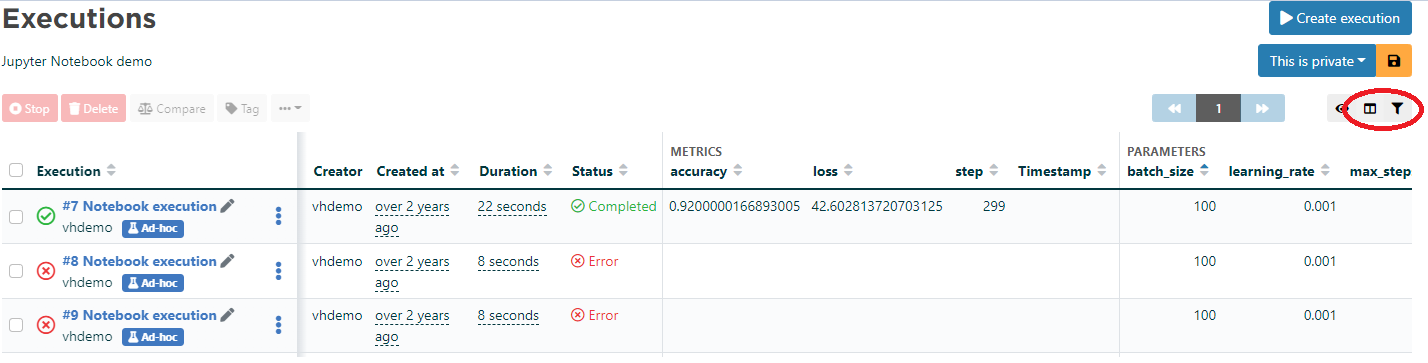Select all executions header checkbox
This screenshot has width=1428, height=363.
coord(16,171)
